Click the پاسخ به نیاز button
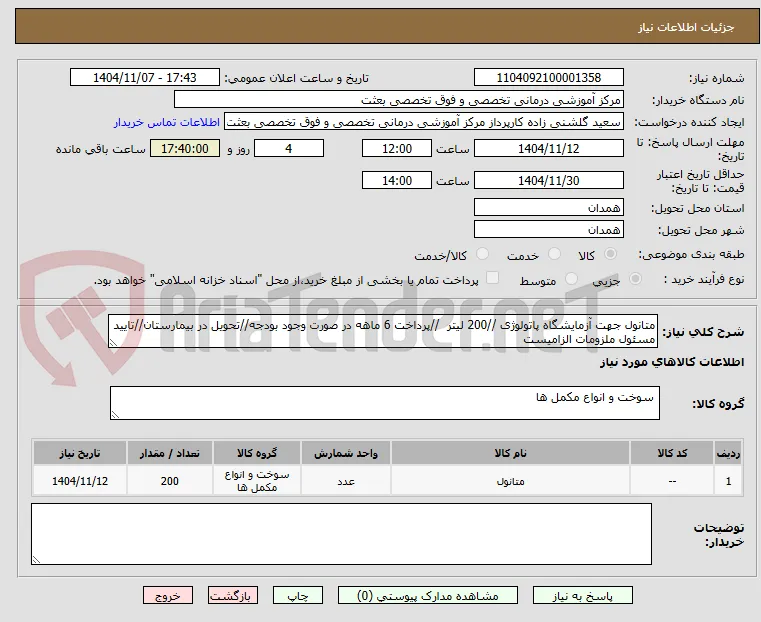 pos(582,595)
